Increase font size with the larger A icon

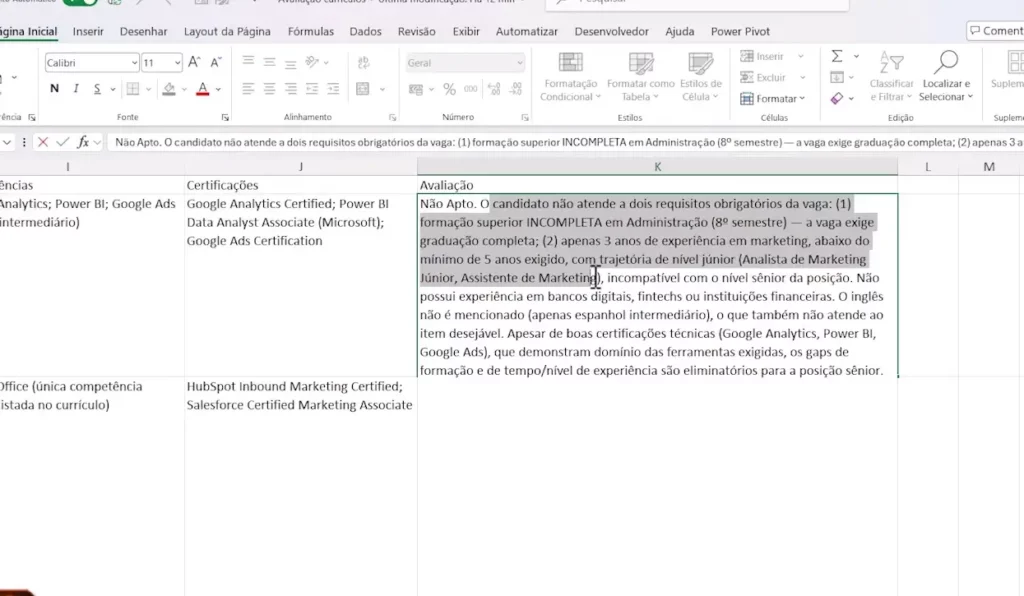pos(194,63)
